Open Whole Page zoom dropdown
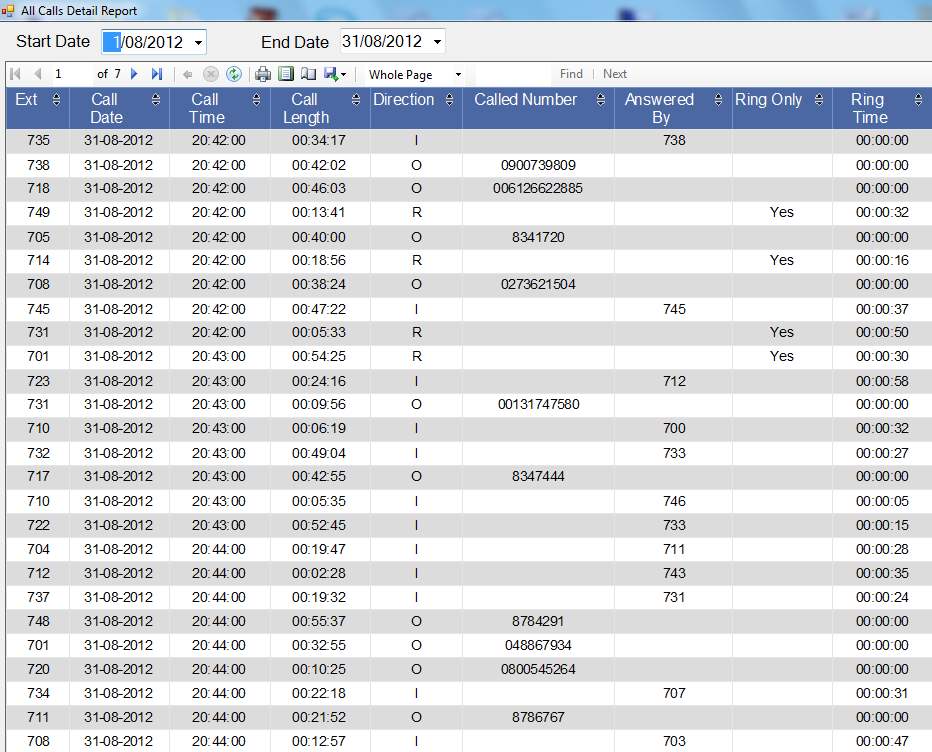The image size is (932, 752). 458,75
